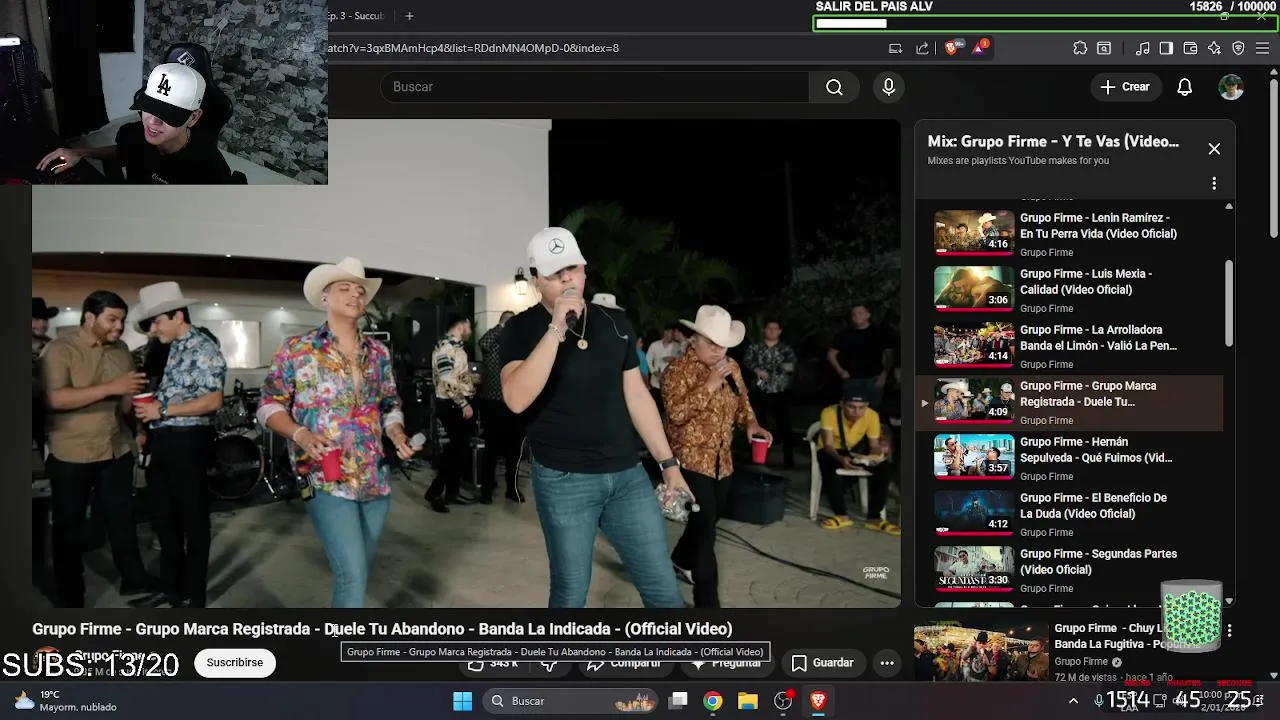
Task: Open a new browser tab
Action: [x=409, y=16]
